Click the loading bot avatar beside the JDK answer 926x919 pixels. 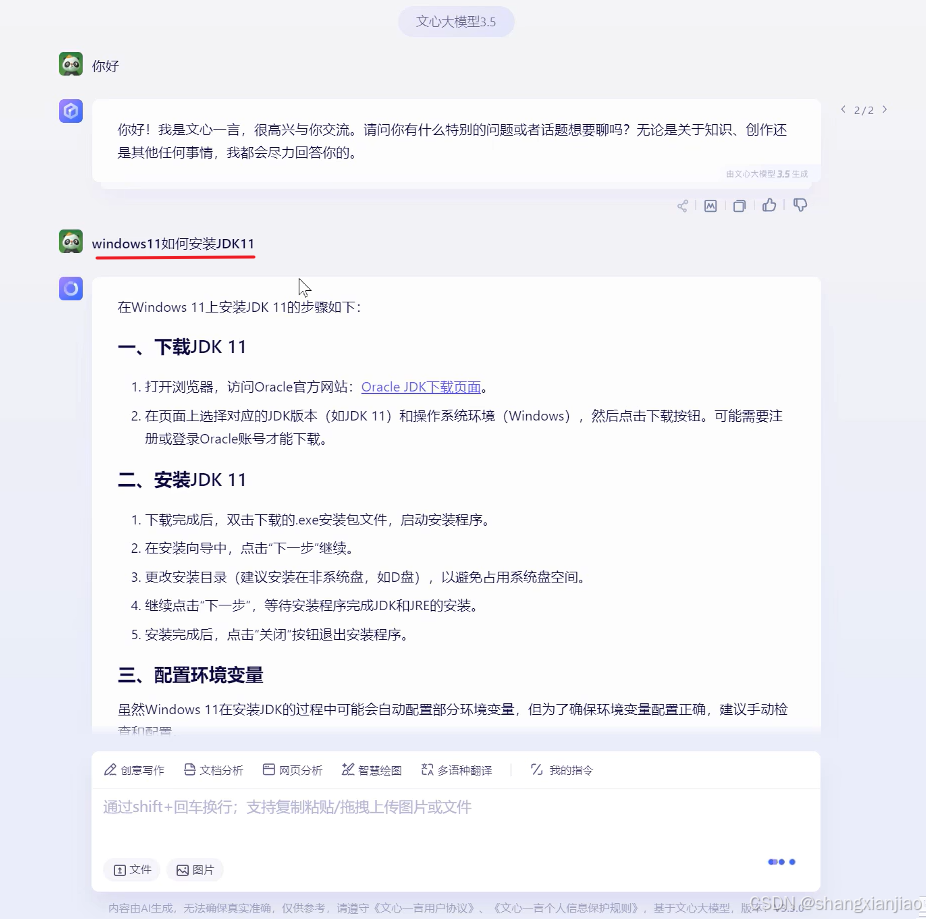click(x=71, y=289)
